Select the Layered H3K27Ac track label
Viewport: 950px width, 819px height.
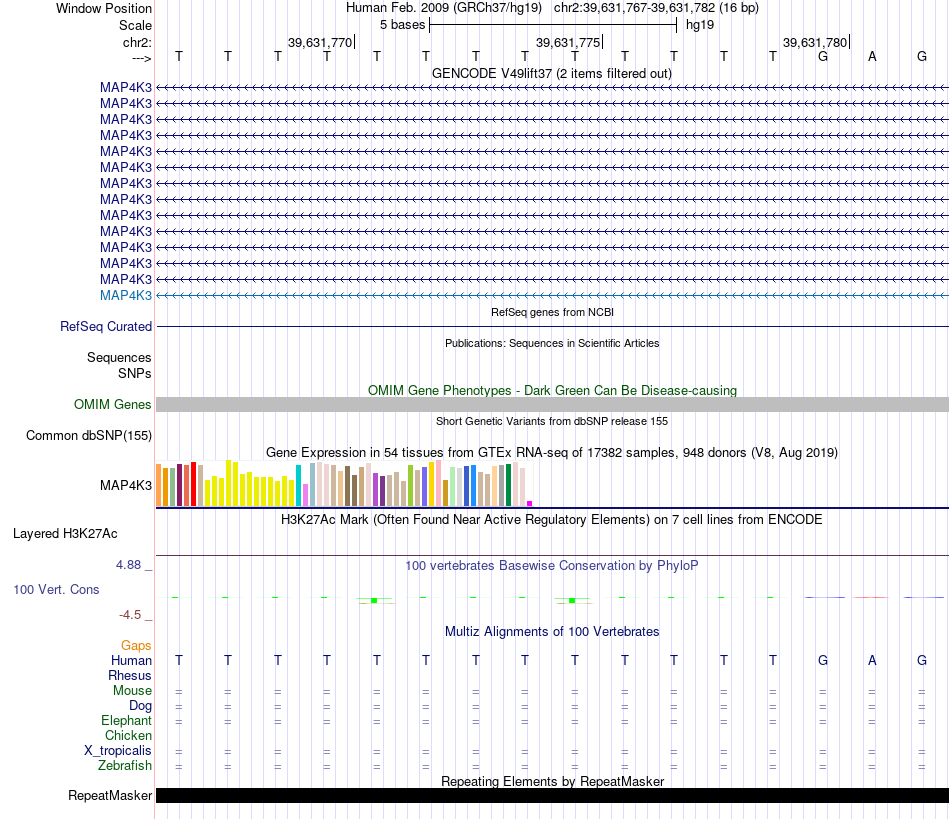point(65,534)
